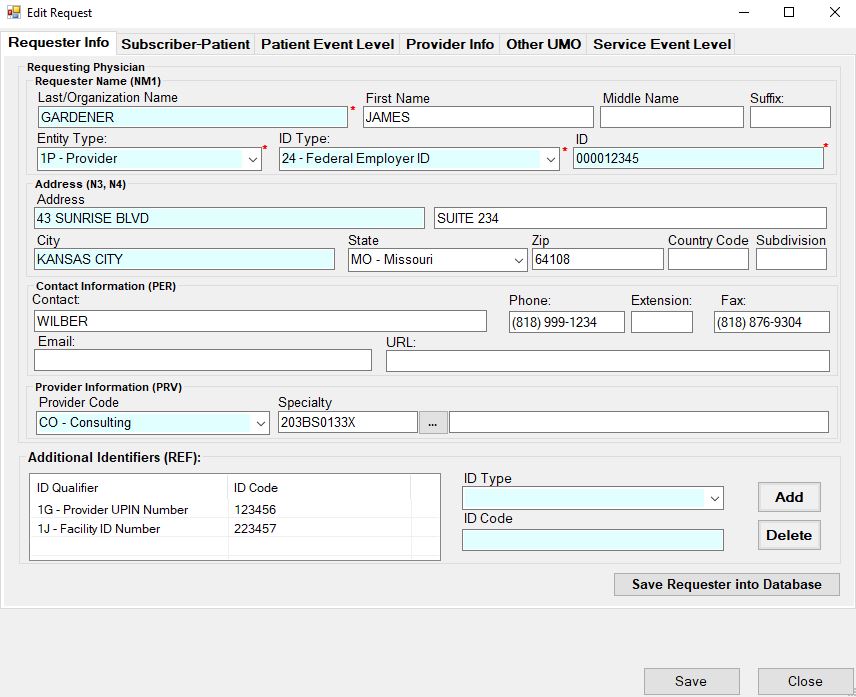Focus the Additional Identifiers ID Code field
The image size is (856, 697).
593,540
